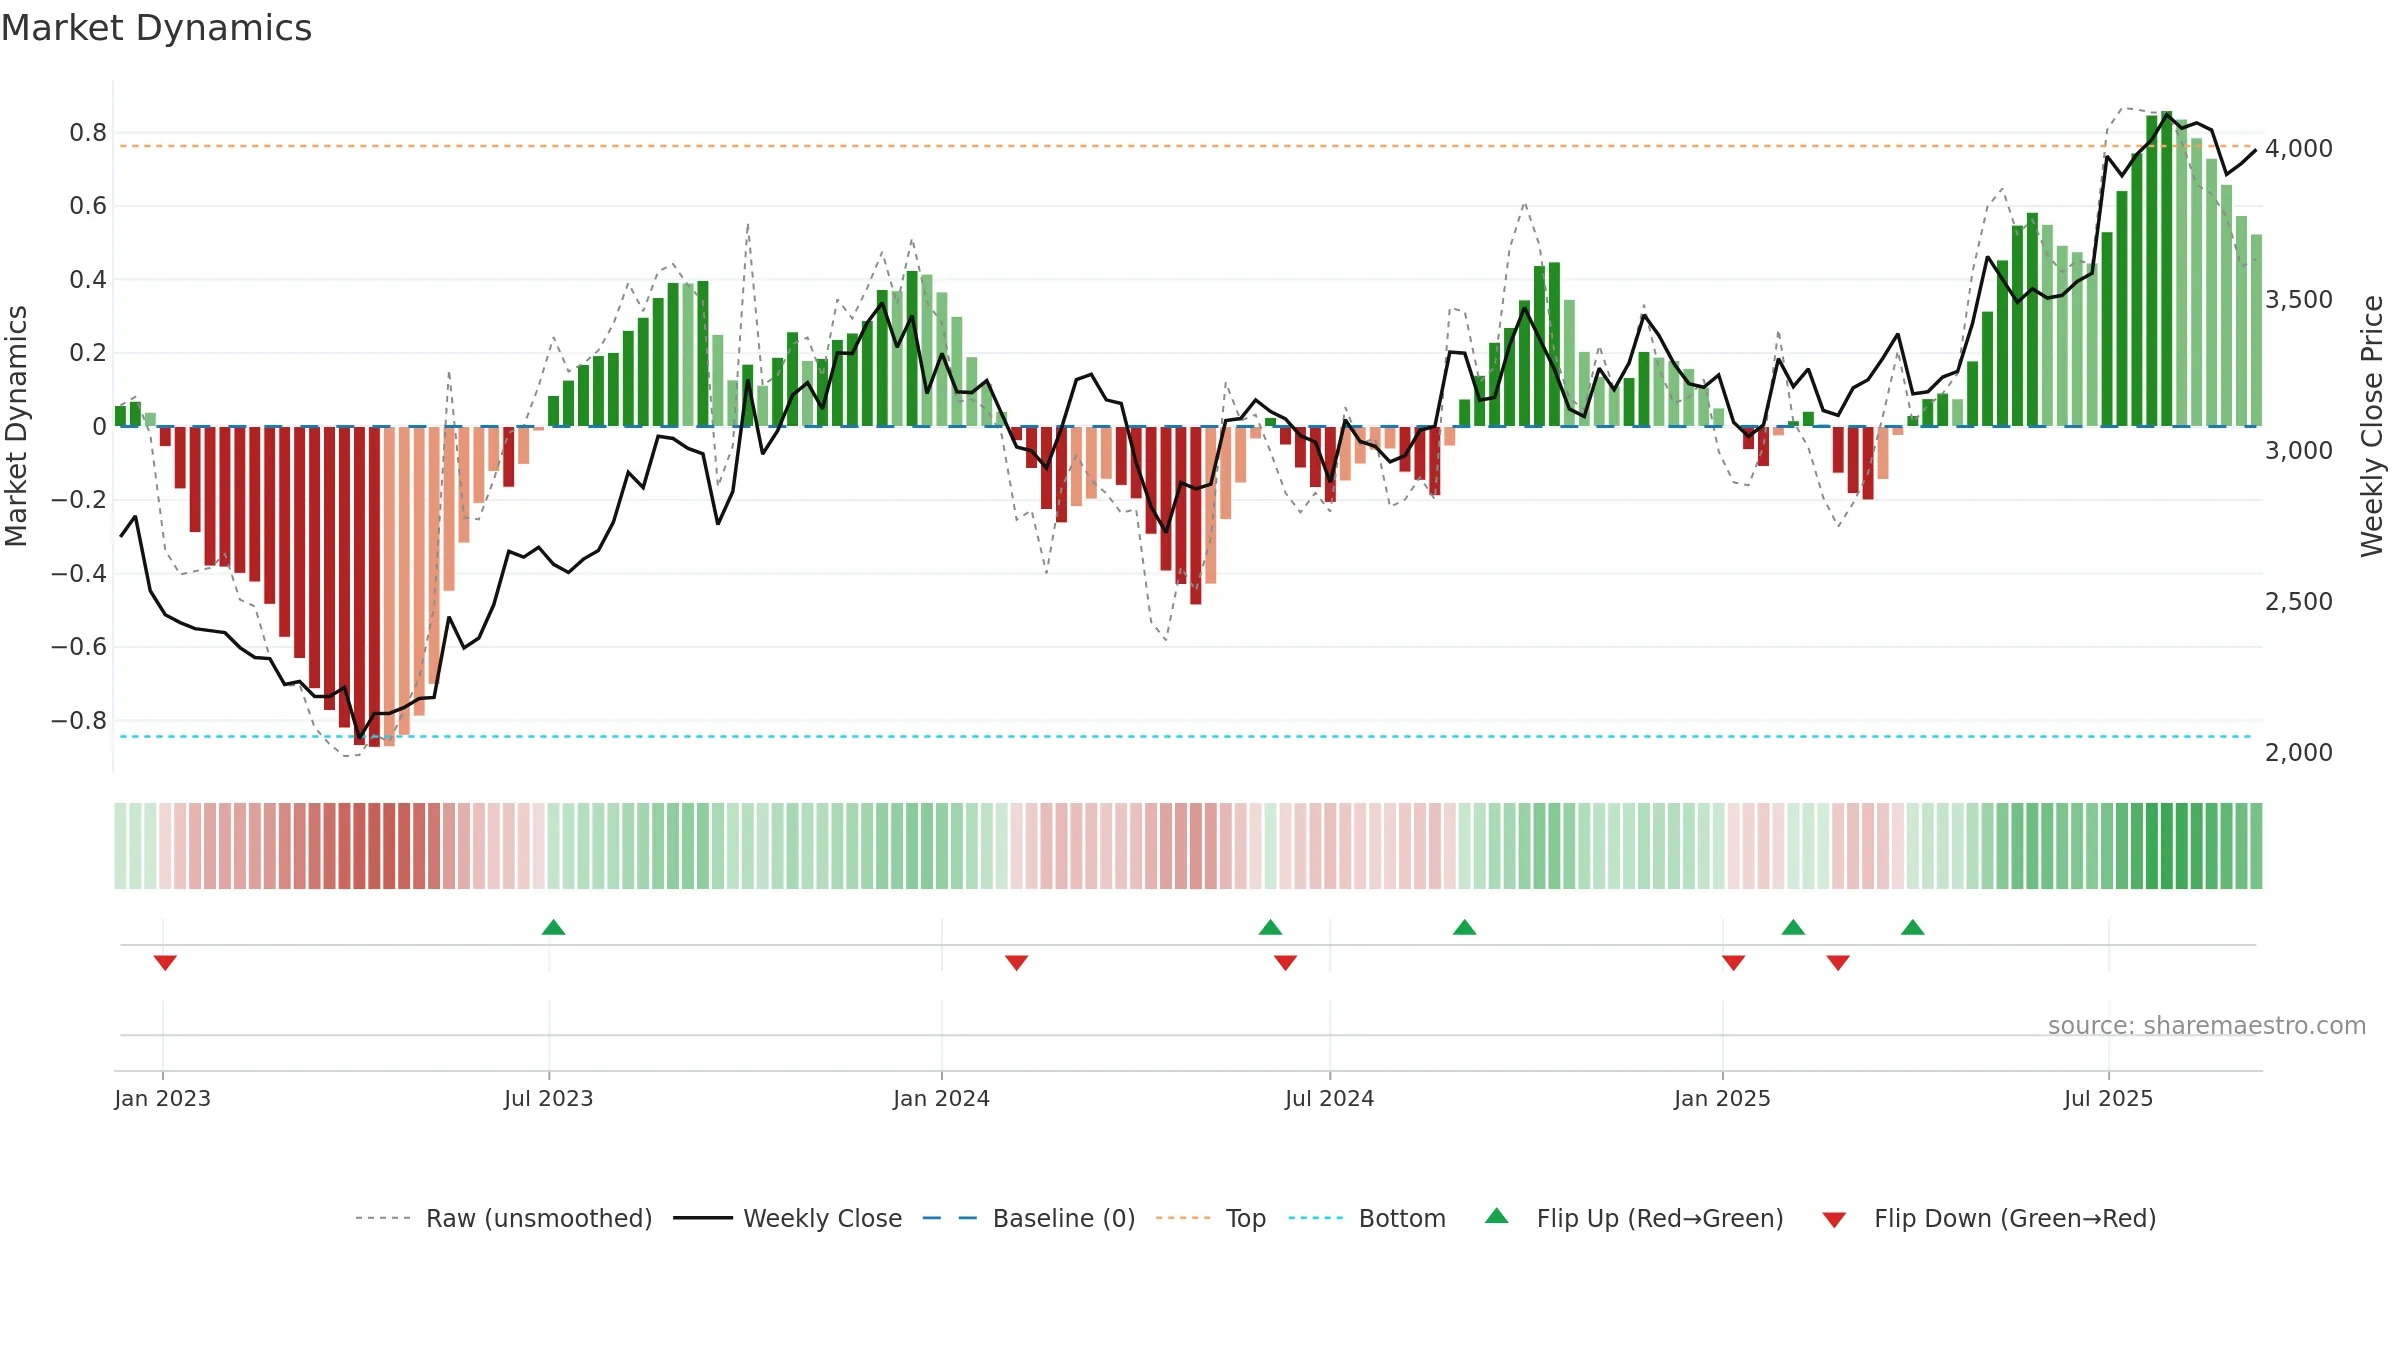
Task: Click the 0 left axis tick label
Action: coord(99,427)
